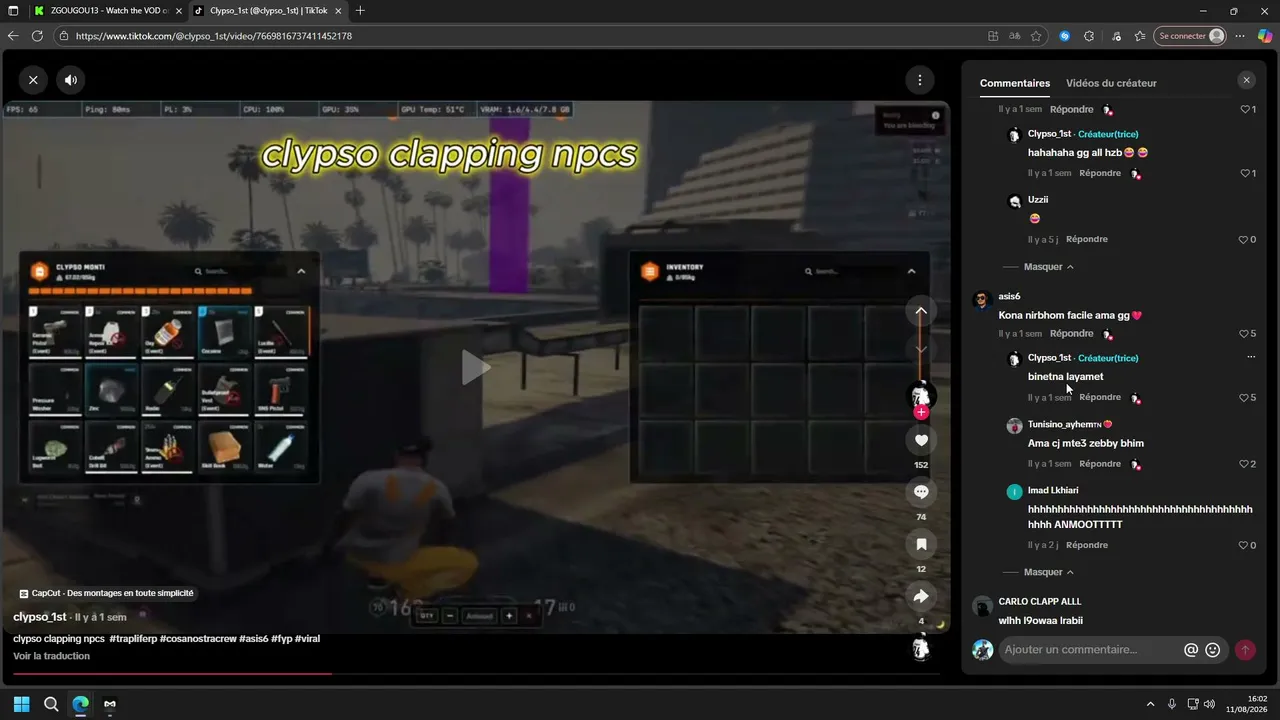Open the Shazam browser extension
1280x720 pixels.
point(1065,36)
